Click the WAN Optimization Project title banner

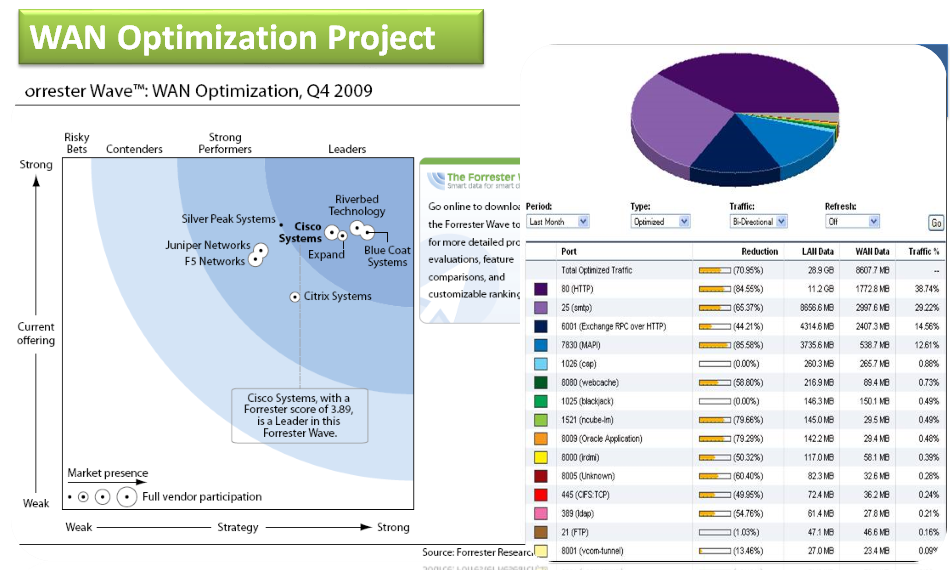coord(251,38)
